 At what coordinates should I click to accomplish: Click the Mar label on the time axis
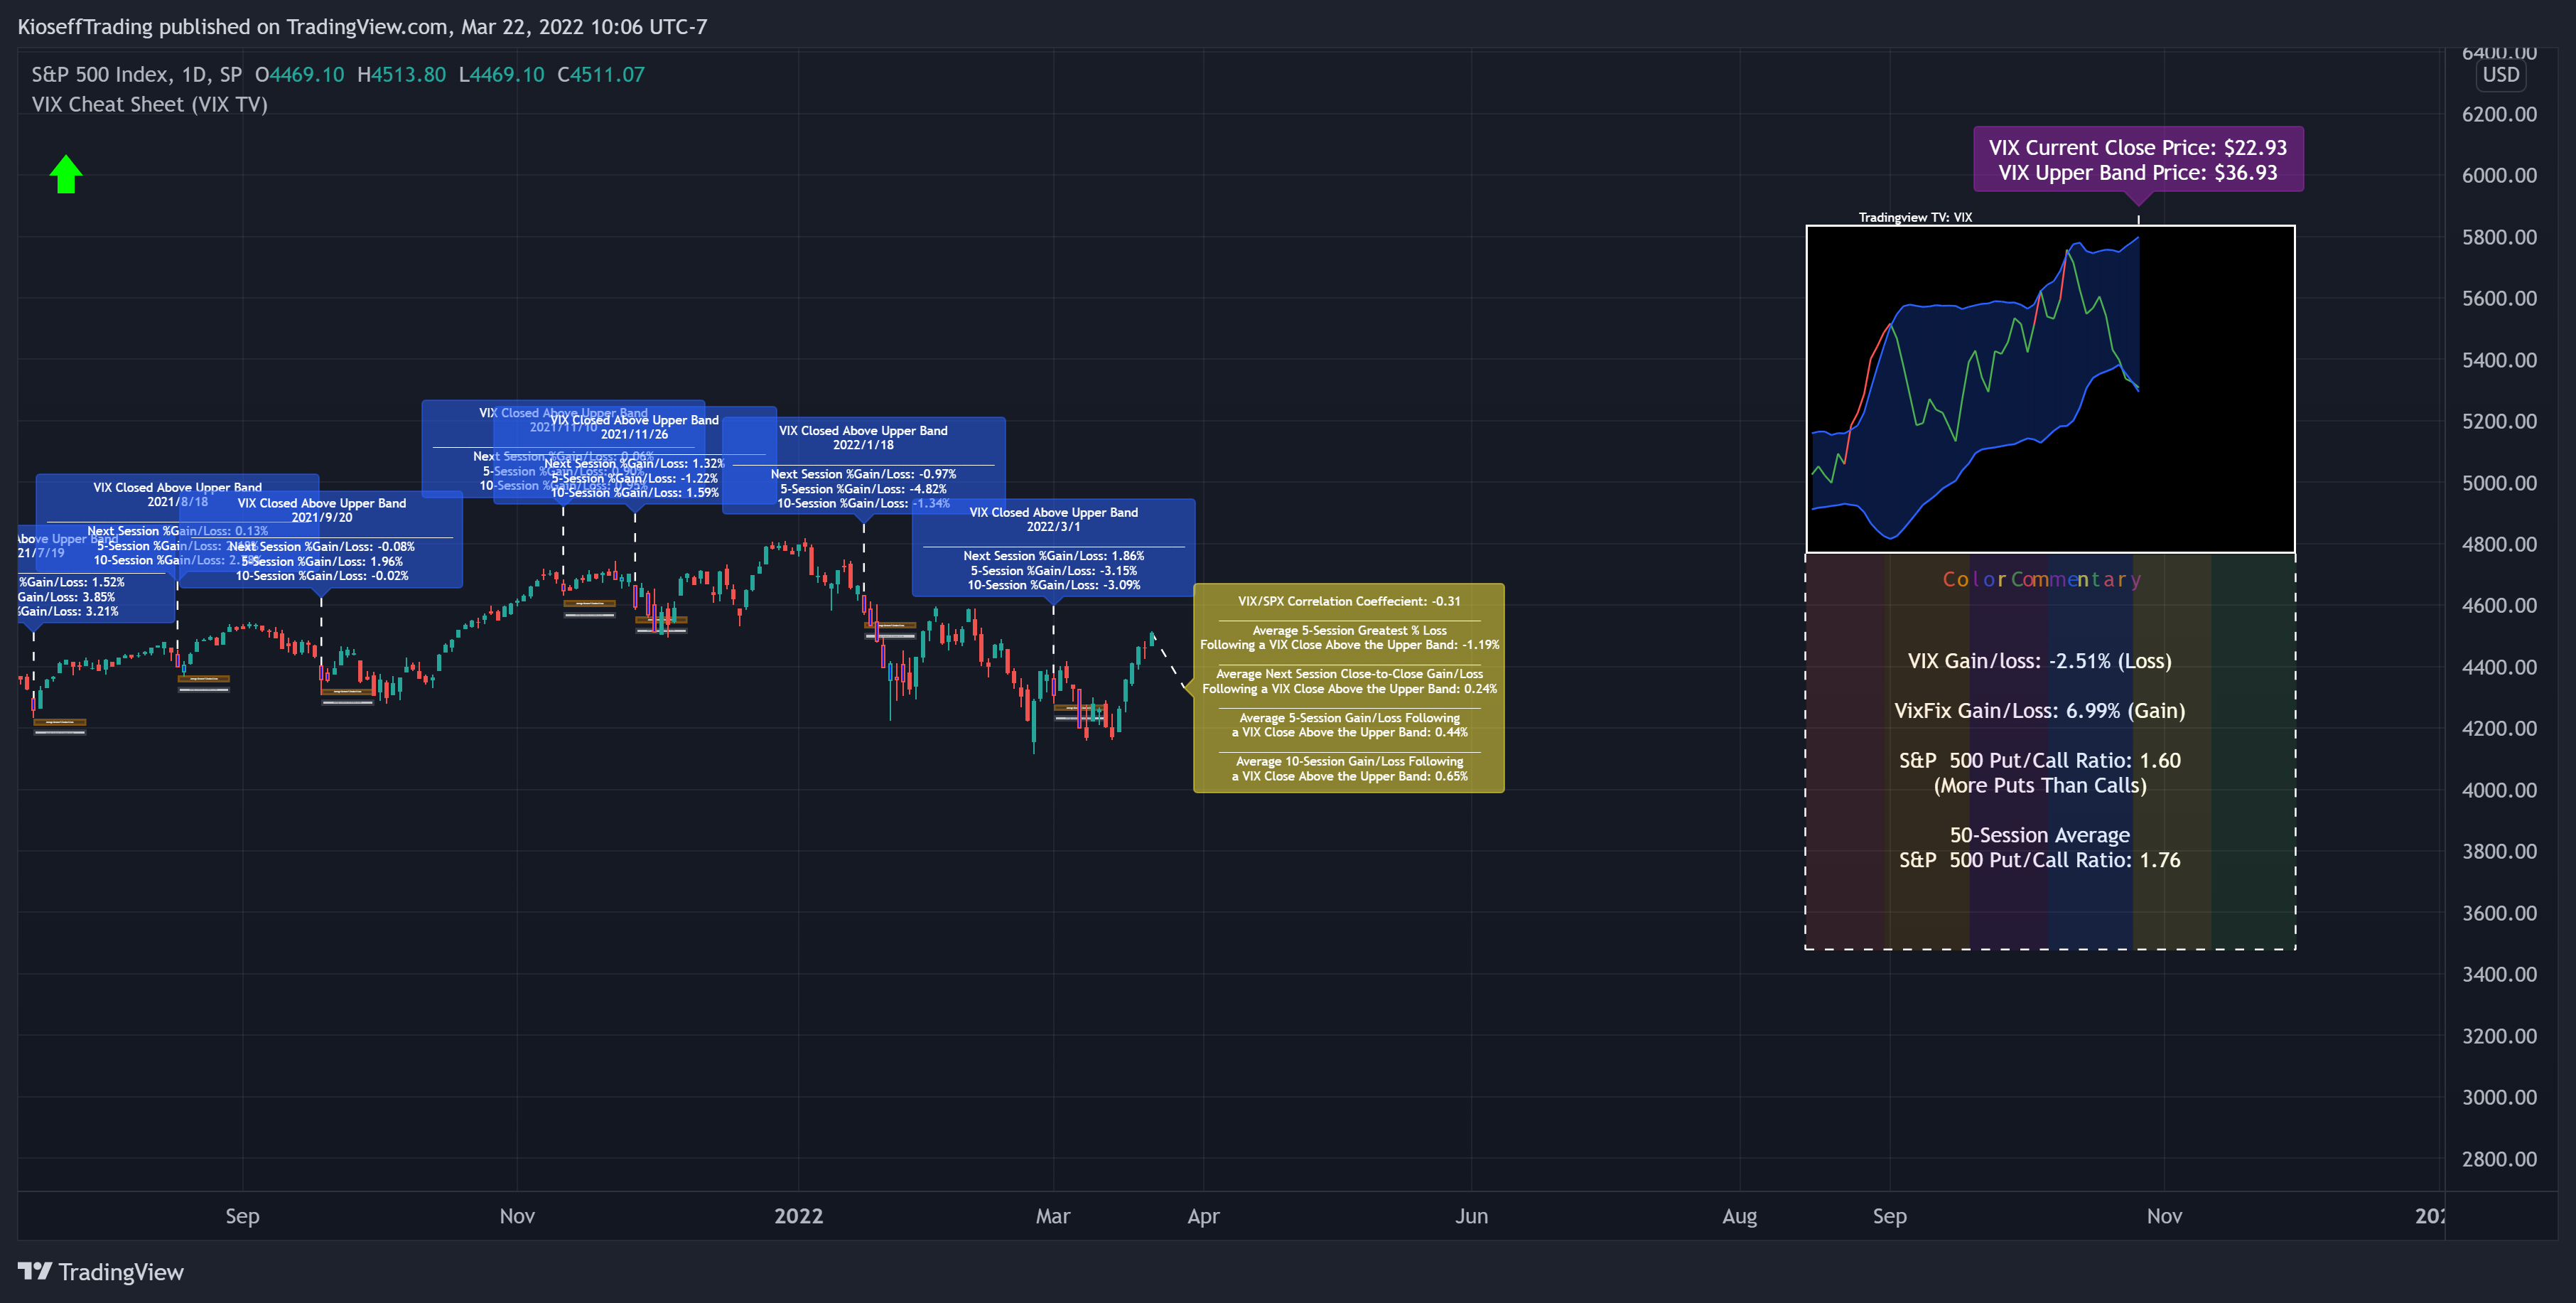[x=1053, y=1216]
